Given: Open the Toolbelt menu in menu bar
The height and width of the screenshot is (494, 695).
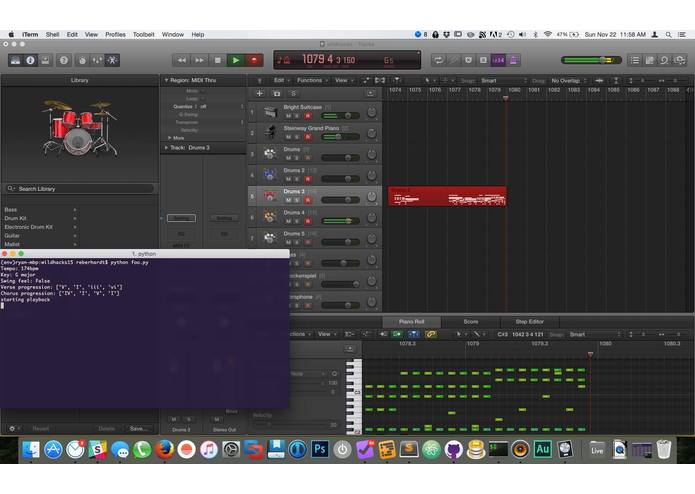Looking at the screenshot, I should click(x=144, y=35).
